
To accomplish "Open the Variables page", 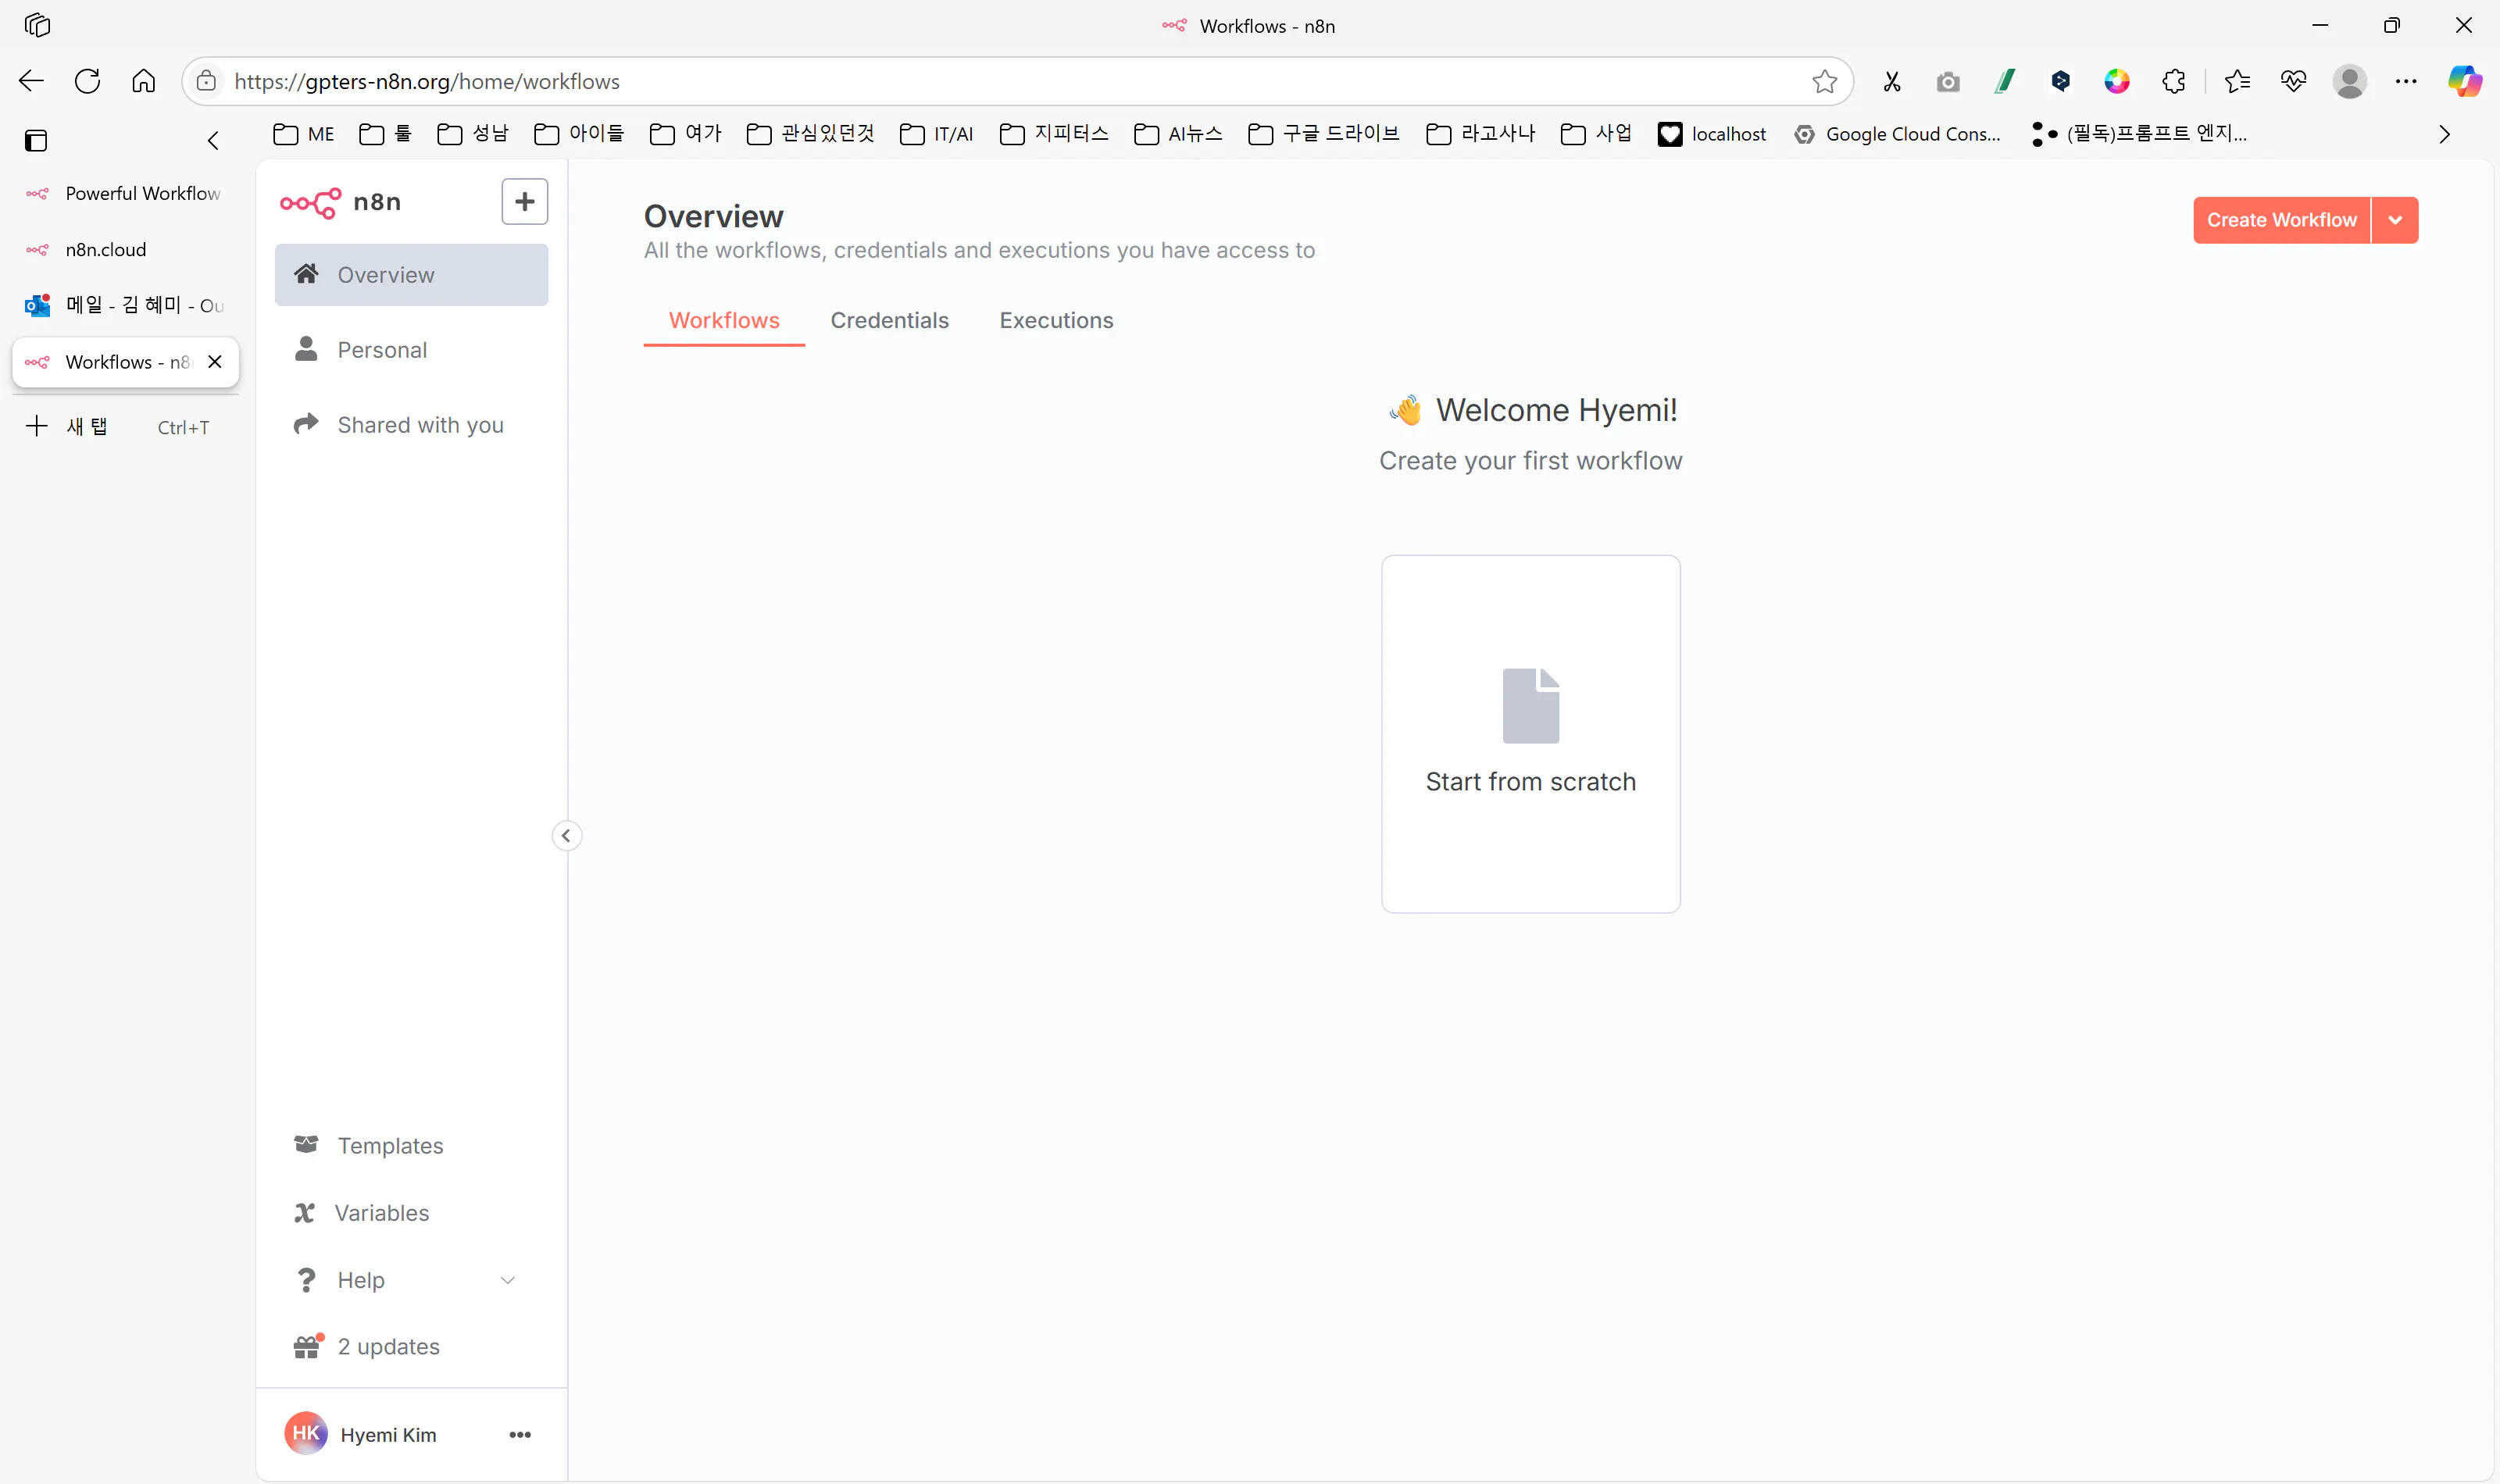I will click(x=381, y=1212).
